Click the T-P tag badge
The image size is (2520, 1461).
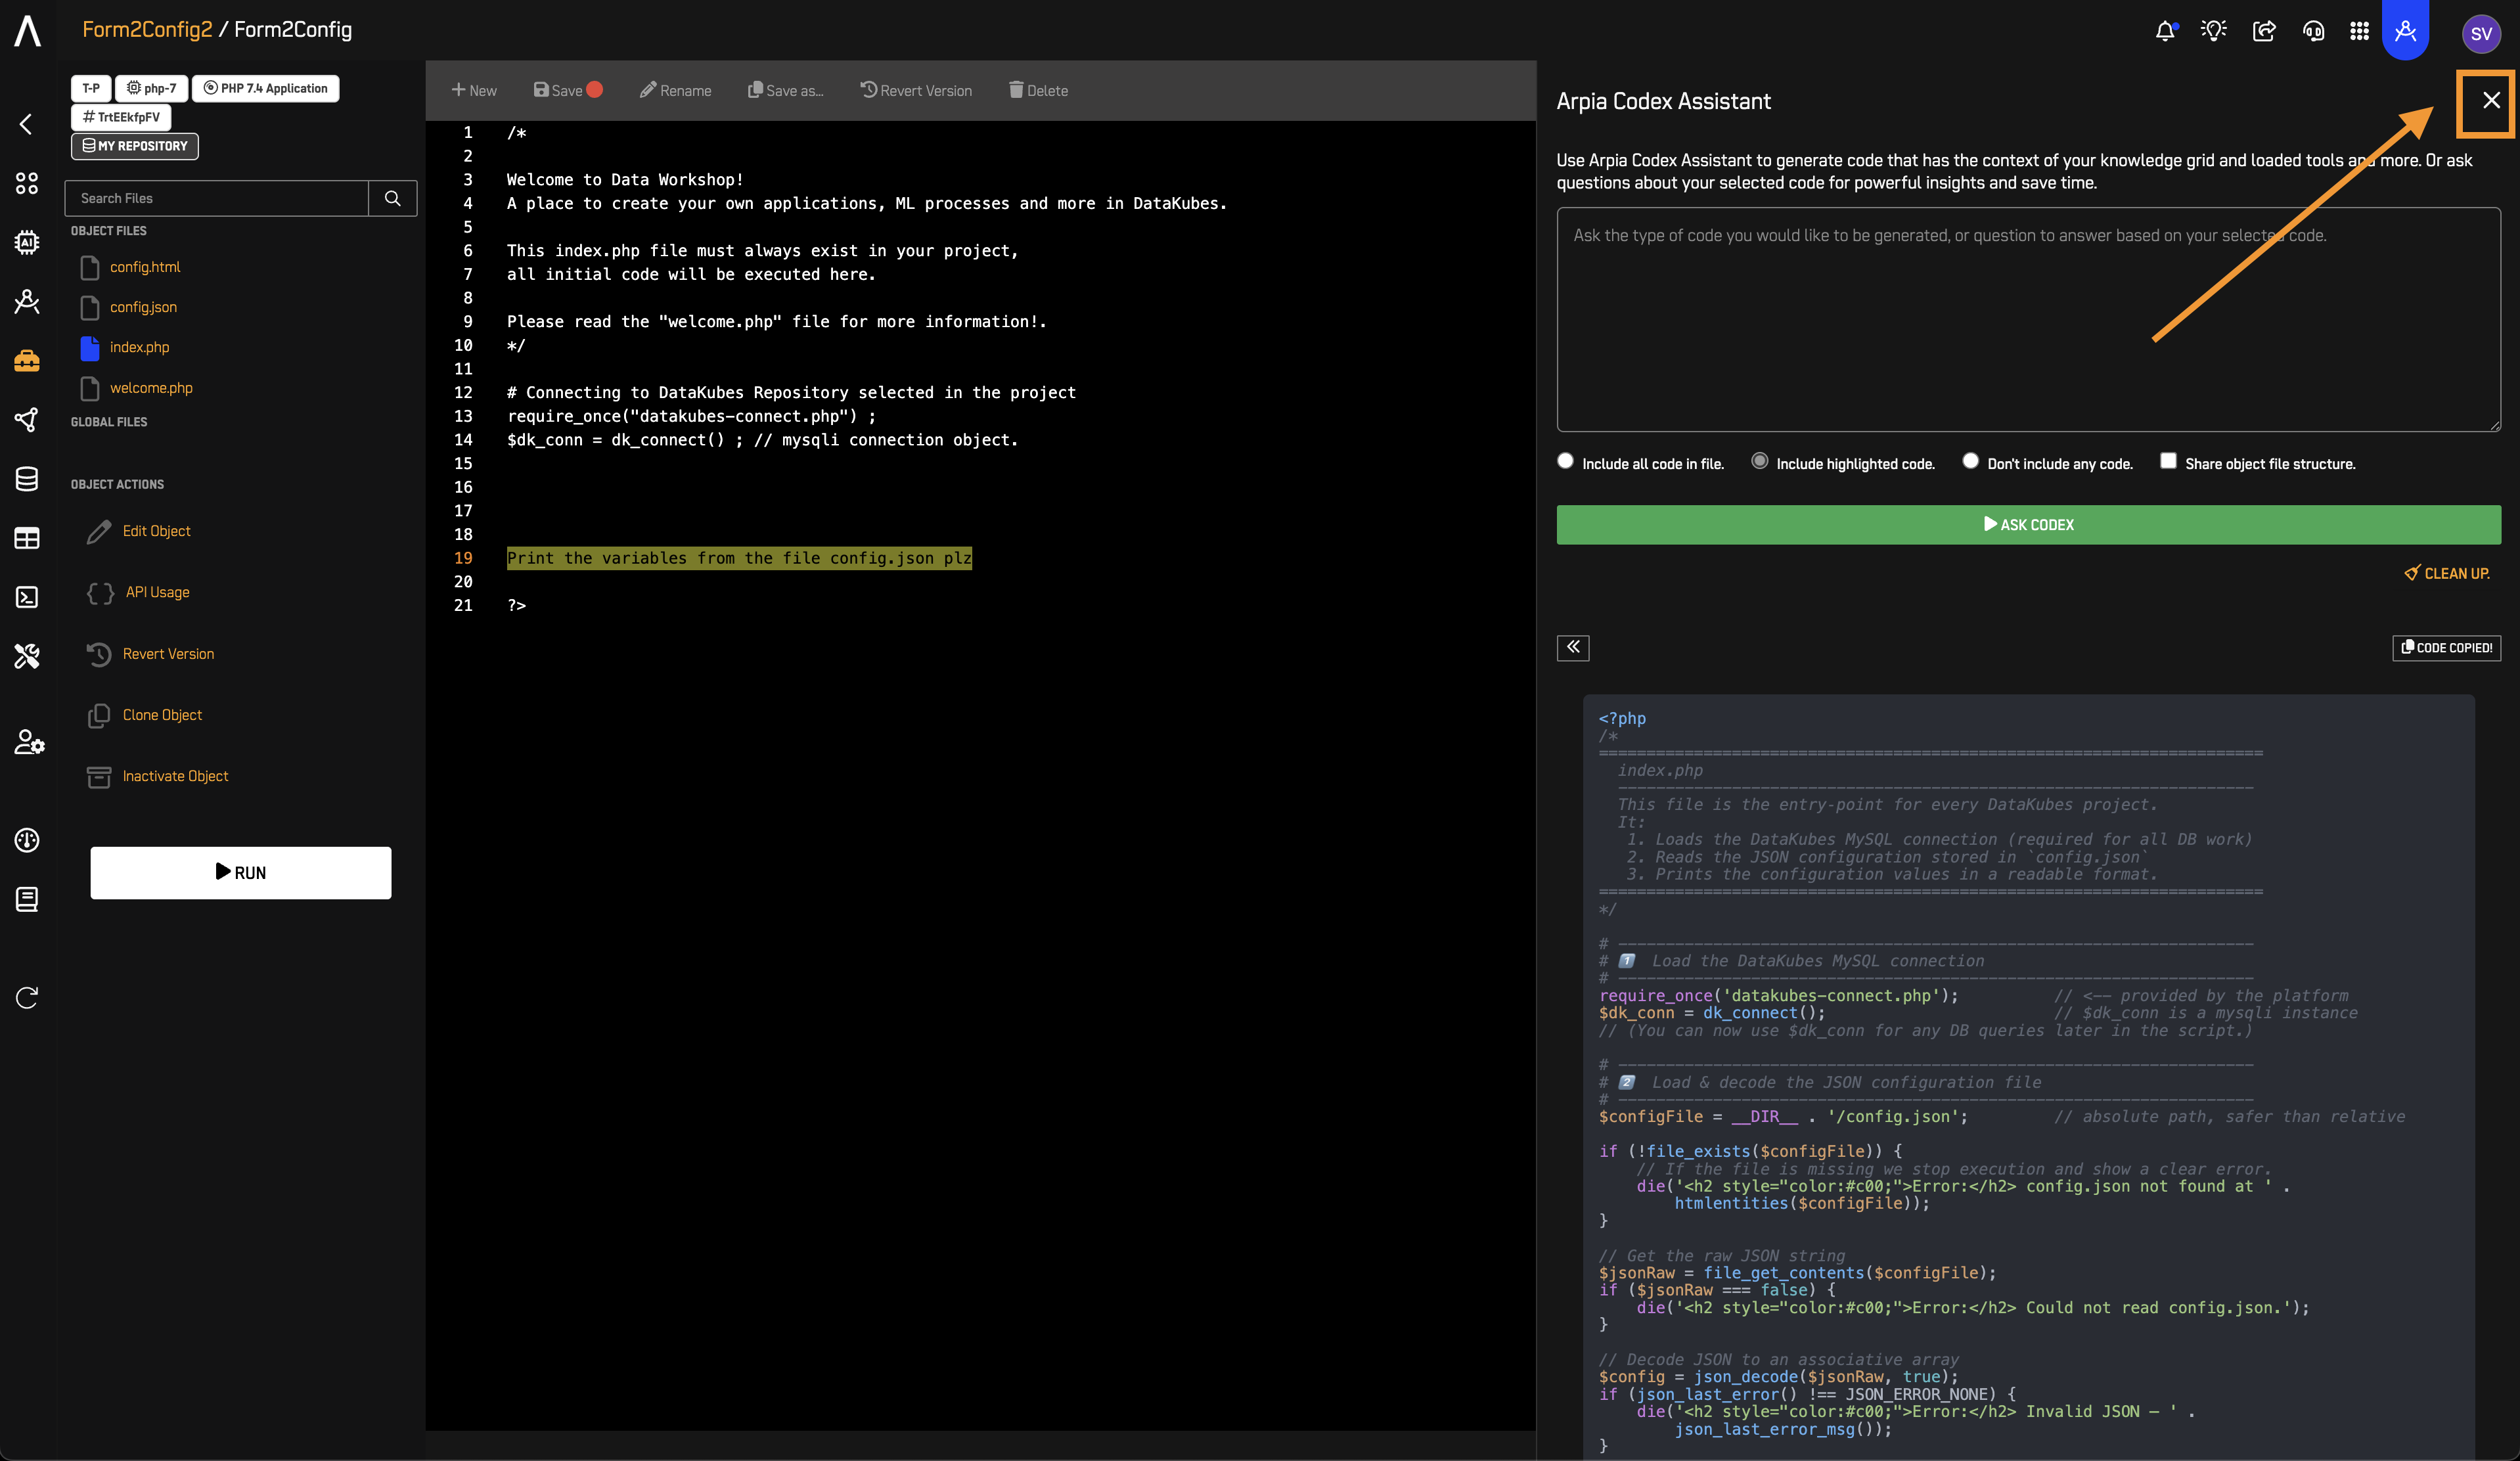point(91,88)
